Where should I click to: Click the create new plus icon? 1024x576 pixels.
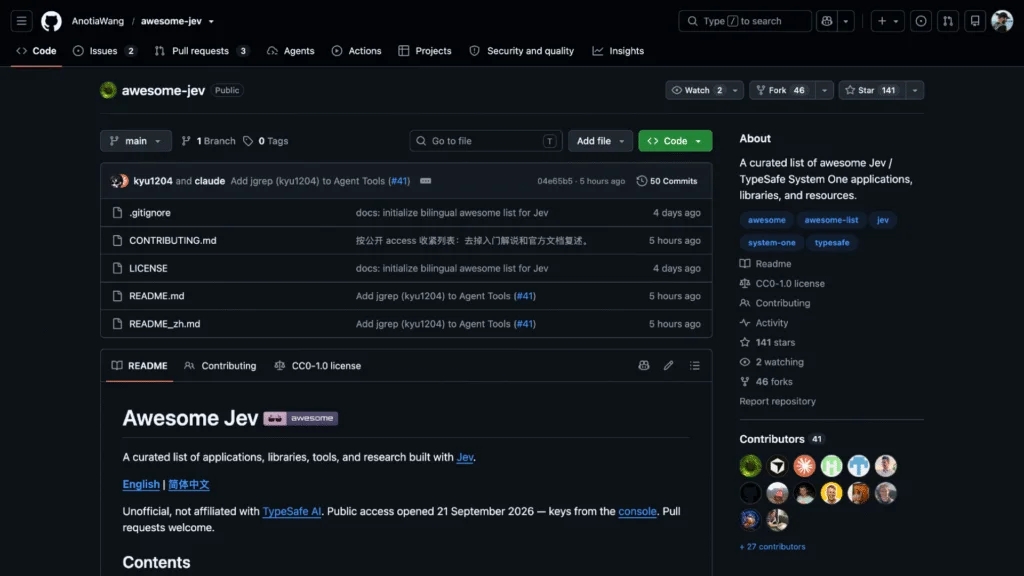882,21
